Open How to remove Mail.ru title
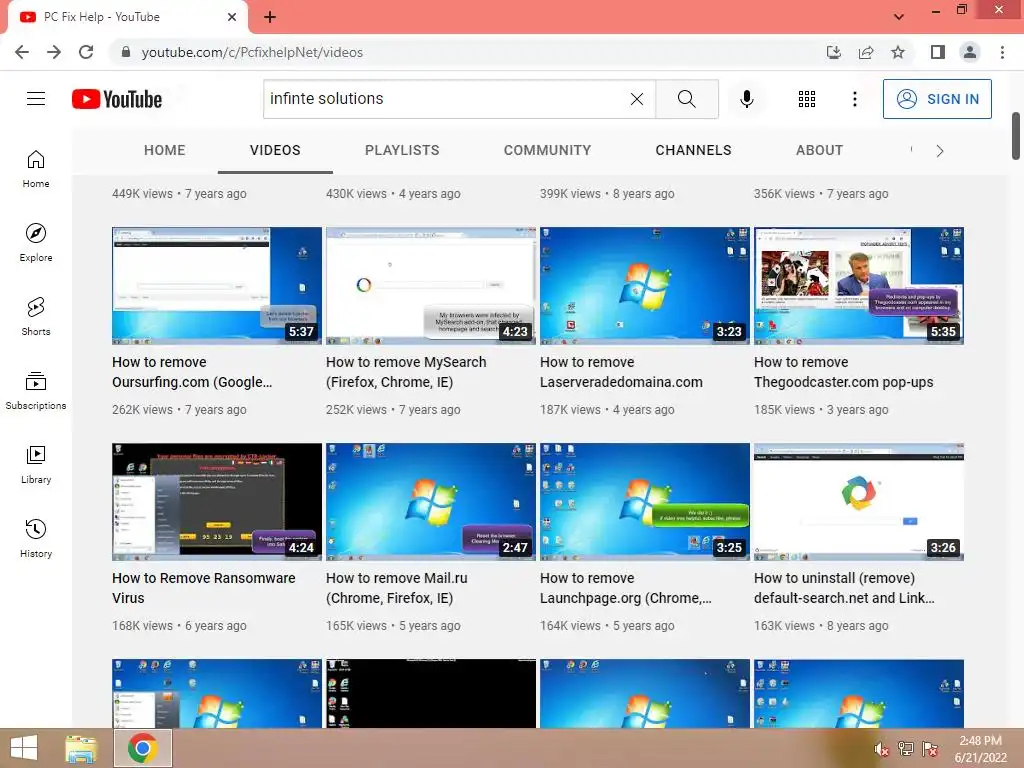This screenshot has height=768, width=1024. (396, 588)
